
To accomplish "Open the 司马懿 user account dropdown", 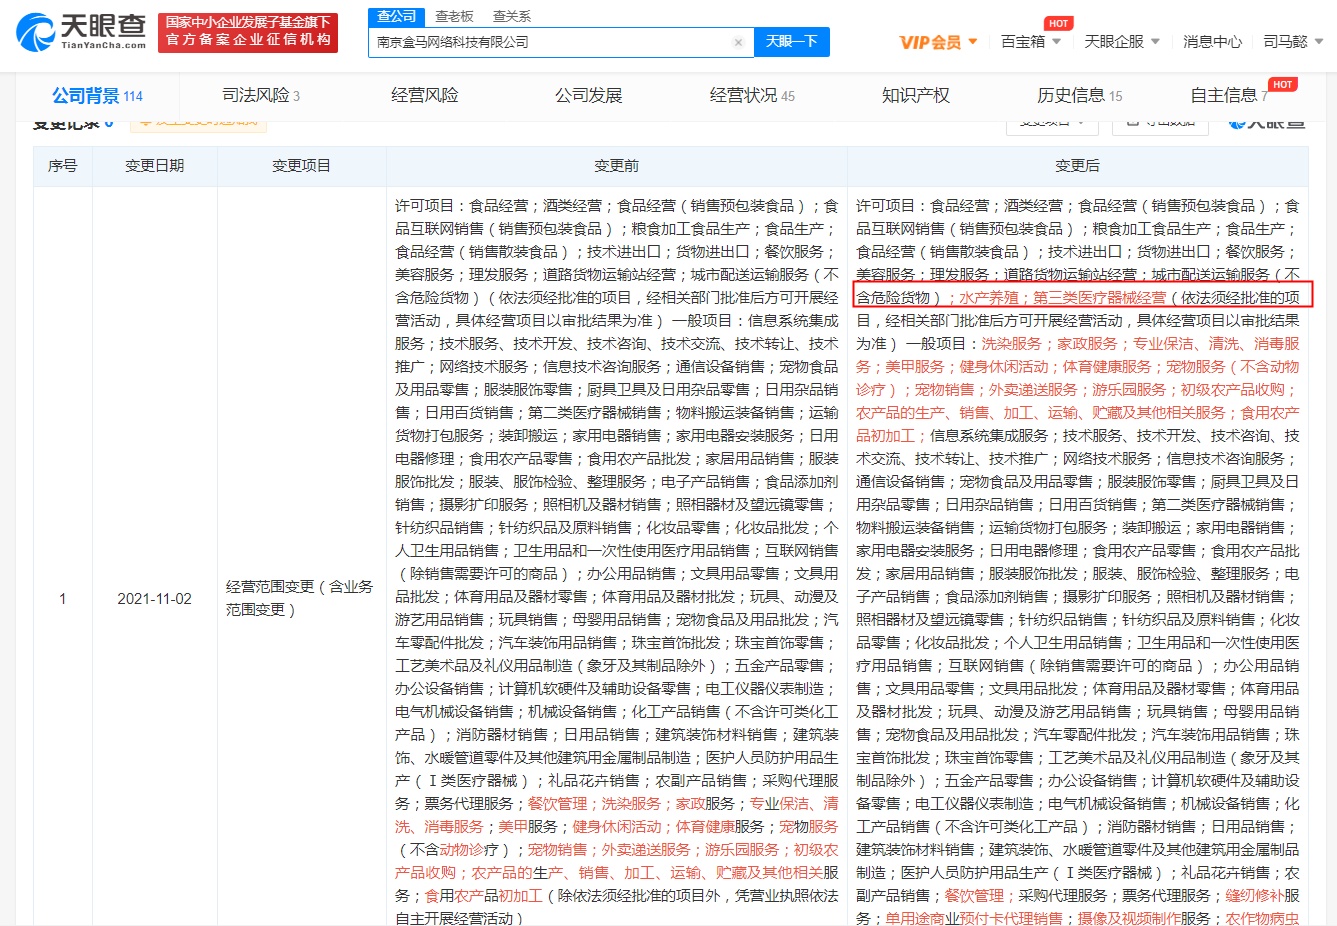I will click(x=1293, y=42).
